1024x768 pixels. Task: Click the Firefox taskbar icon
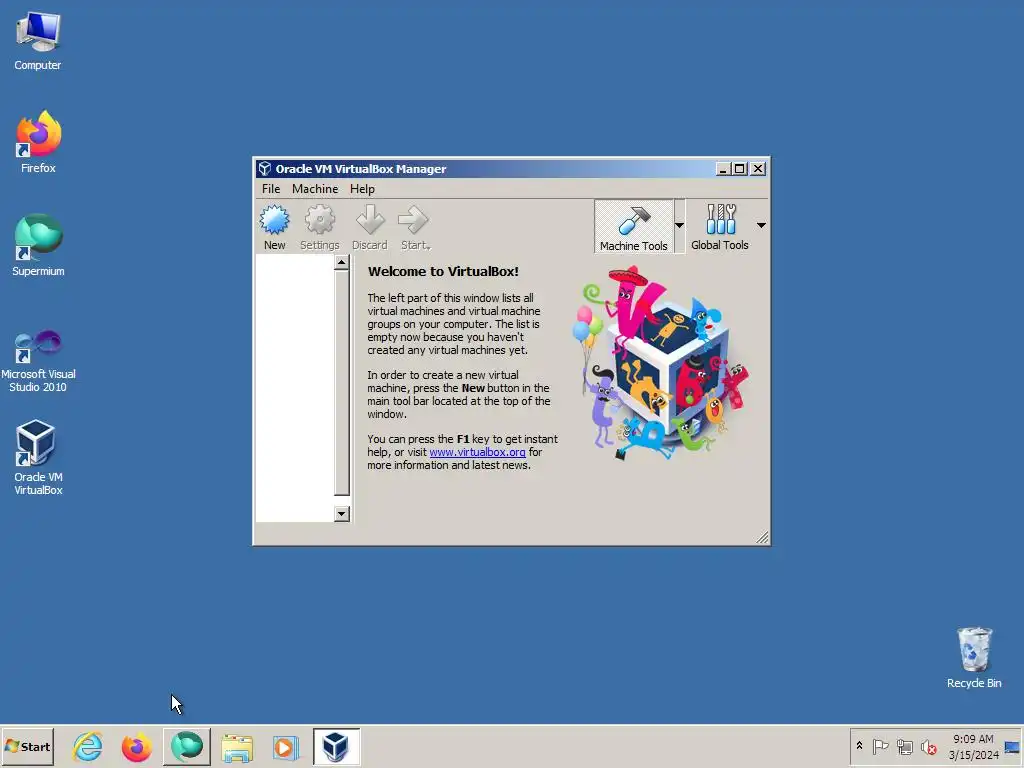(x=136, y=746)
